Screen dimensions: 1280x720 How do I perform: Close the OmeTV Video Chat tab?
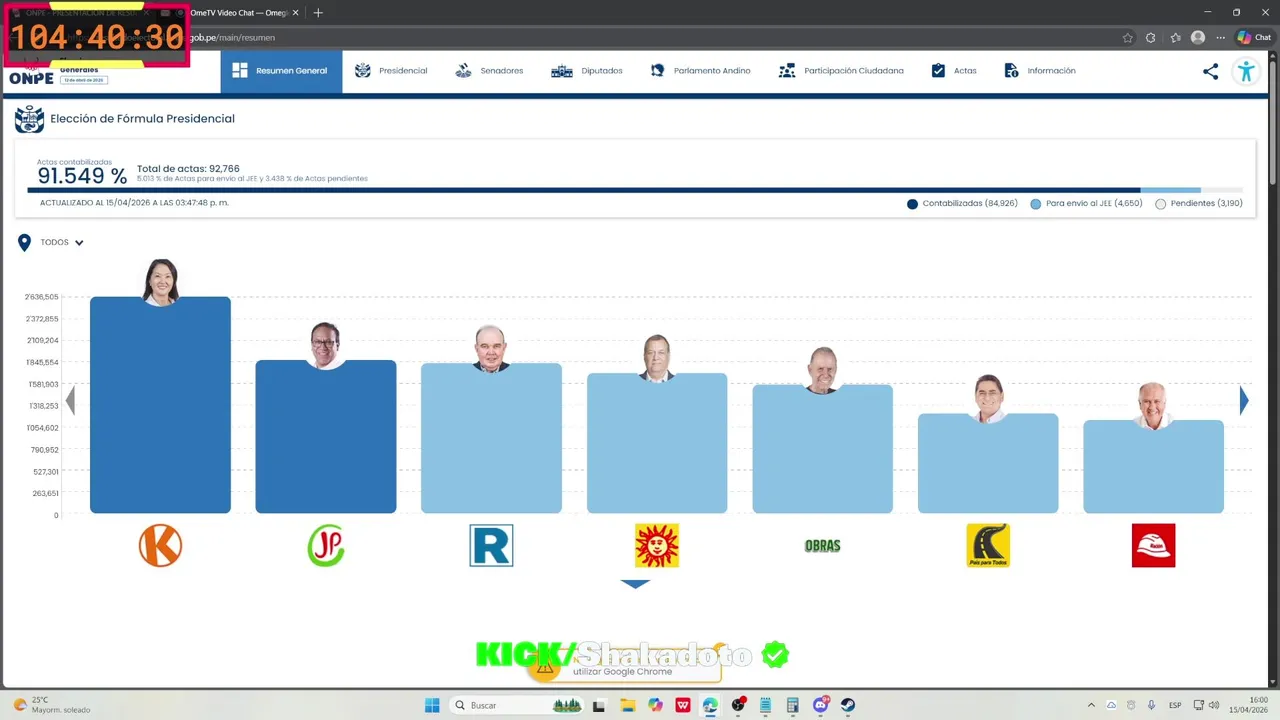296,13
